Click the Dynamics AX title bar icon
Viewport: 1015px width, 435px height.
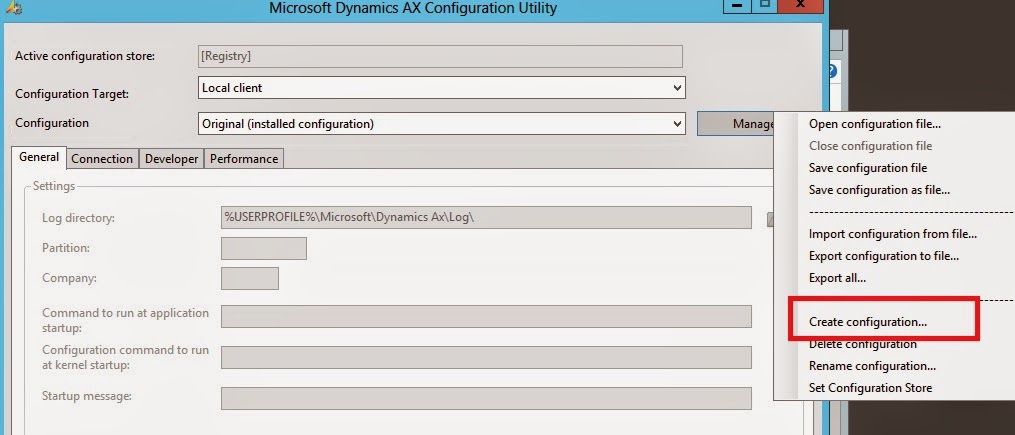coord(12,7)
